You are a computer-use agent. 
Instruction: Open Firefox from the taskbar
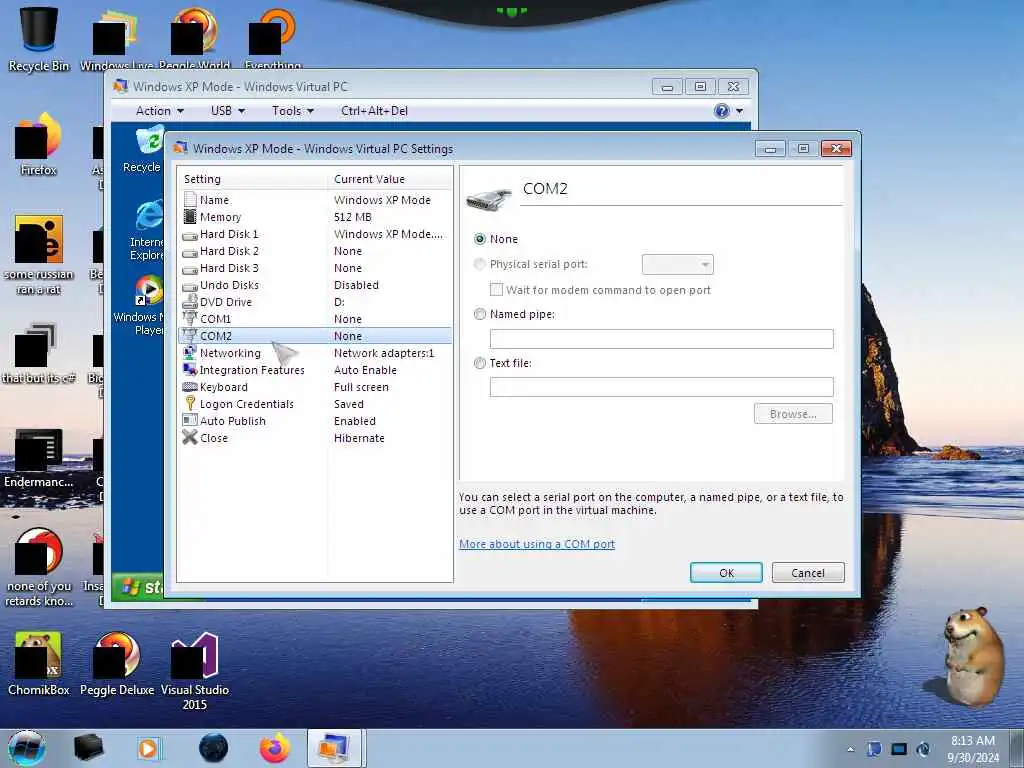275,748
